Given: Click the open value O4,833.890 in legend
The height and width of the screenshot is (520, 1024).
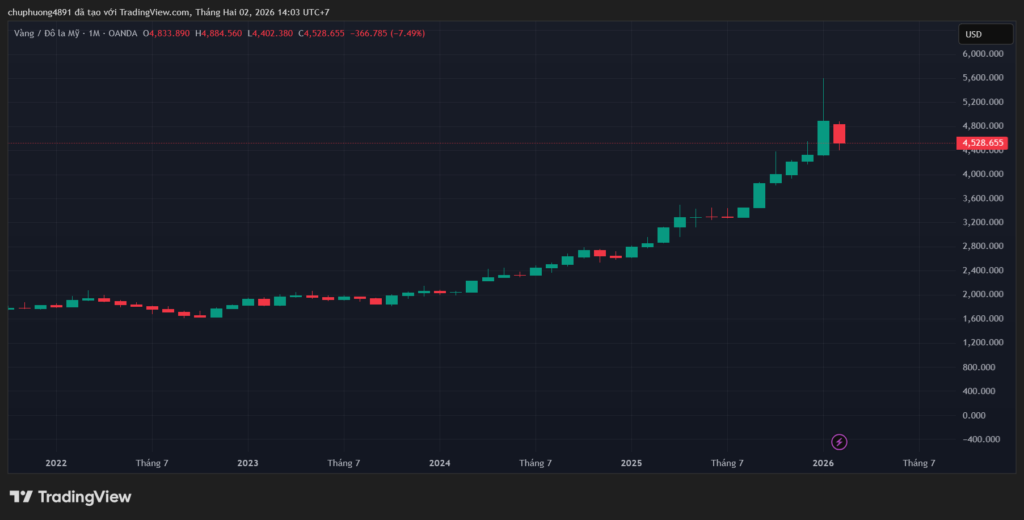Looking at the screenshot, I should (x=166, y=33).
